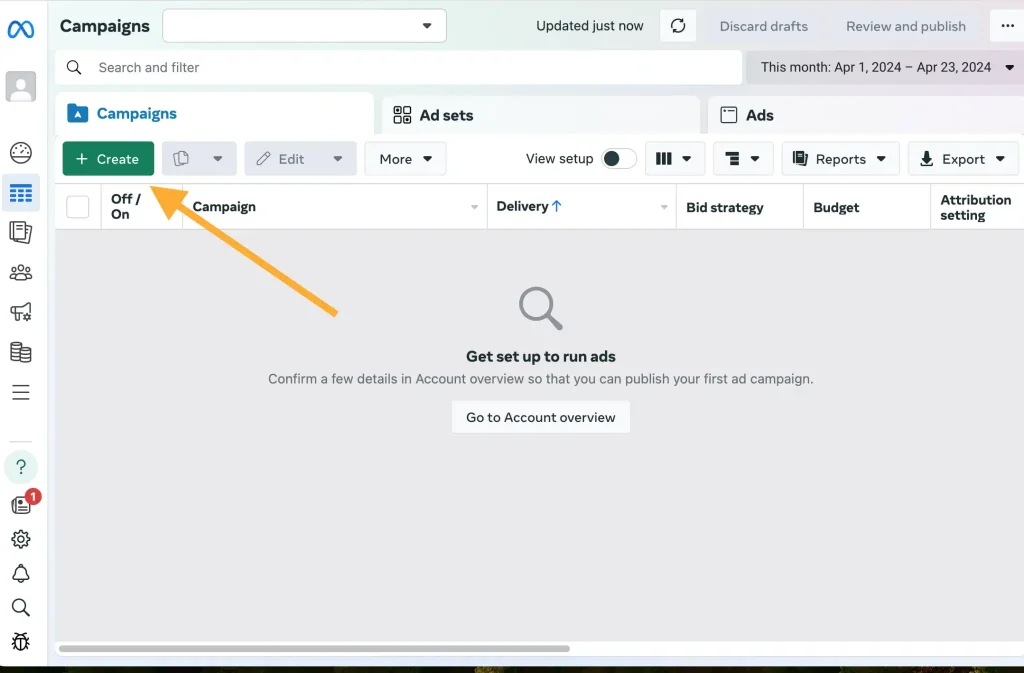Screen dimensions: 1024x673
Task: Open the Settings gear icon
Action: tap(20, 539)
